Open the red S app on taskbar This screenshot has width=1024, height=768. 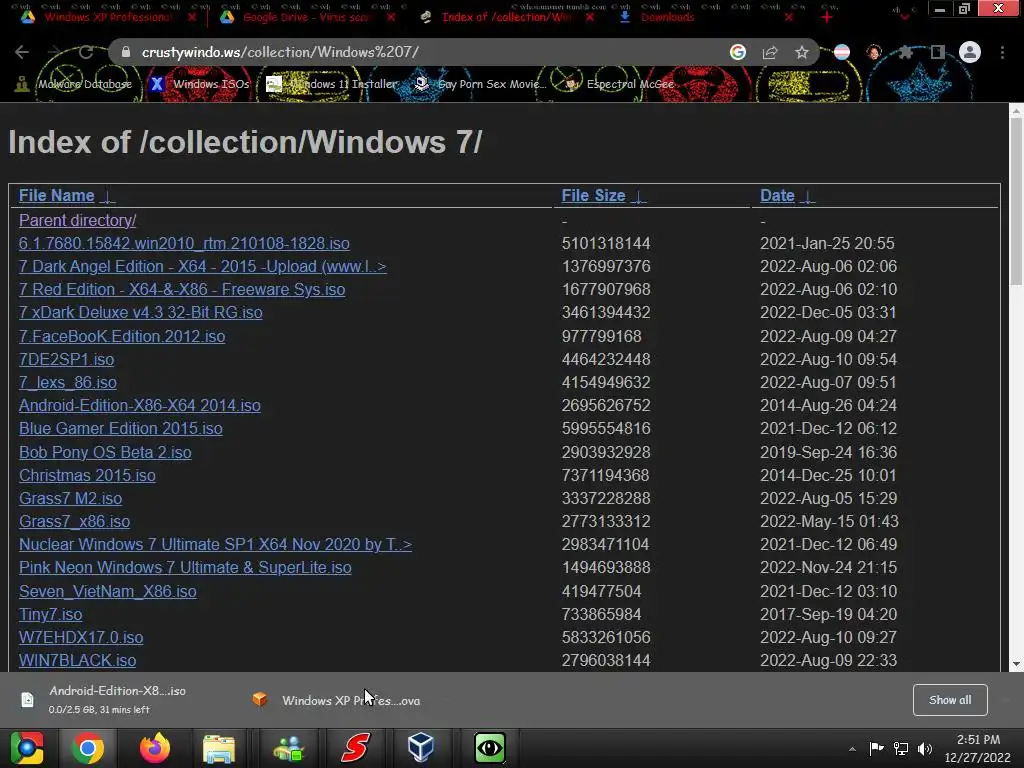point(356,748)
